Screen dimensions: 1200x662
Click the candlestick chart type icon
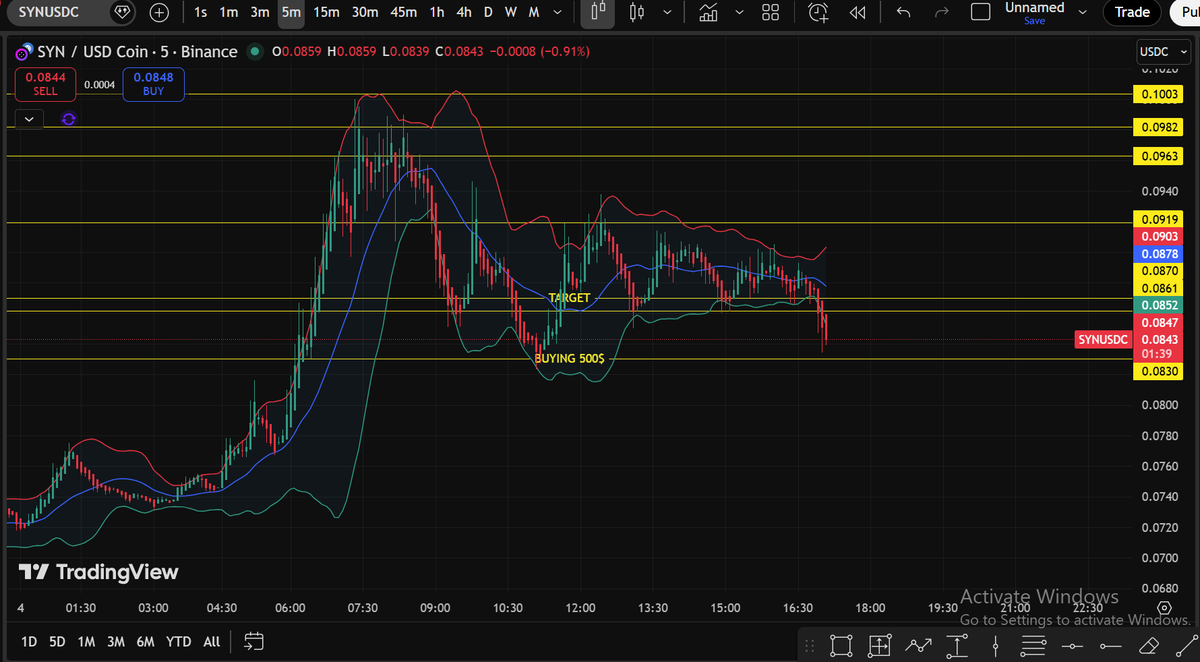(x=637, y=12)
